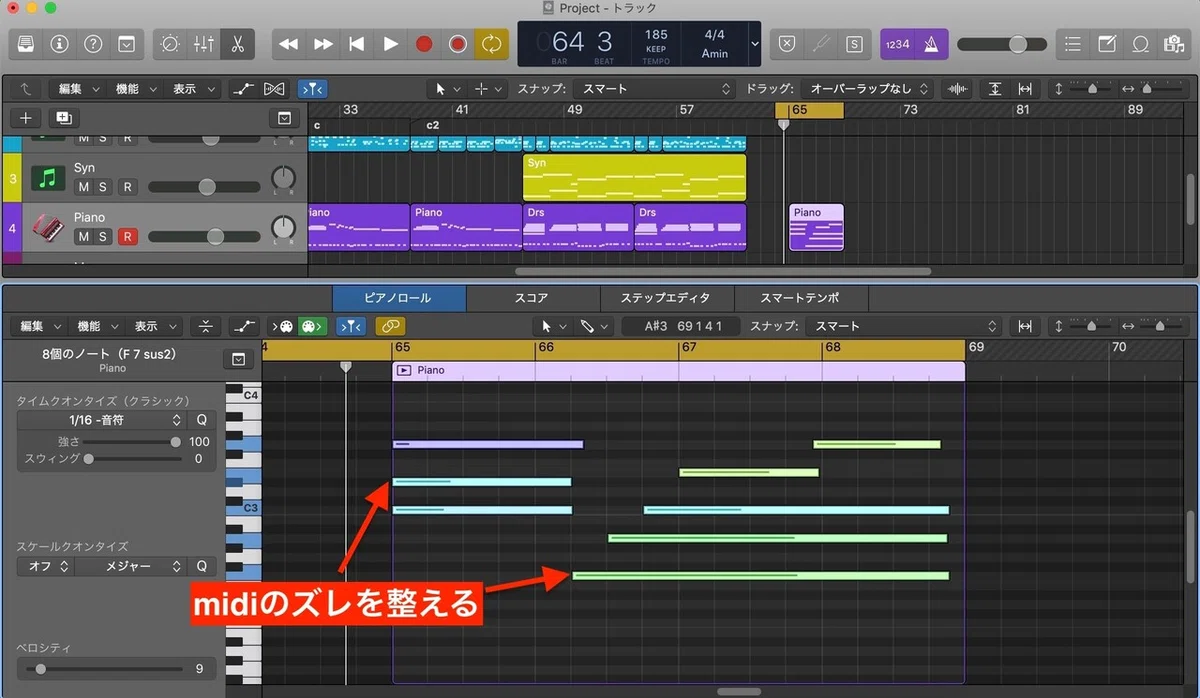Open the Library panel icon
Image resolution: width=1200 pixels, height=698 pixels.
pos(26,44)
